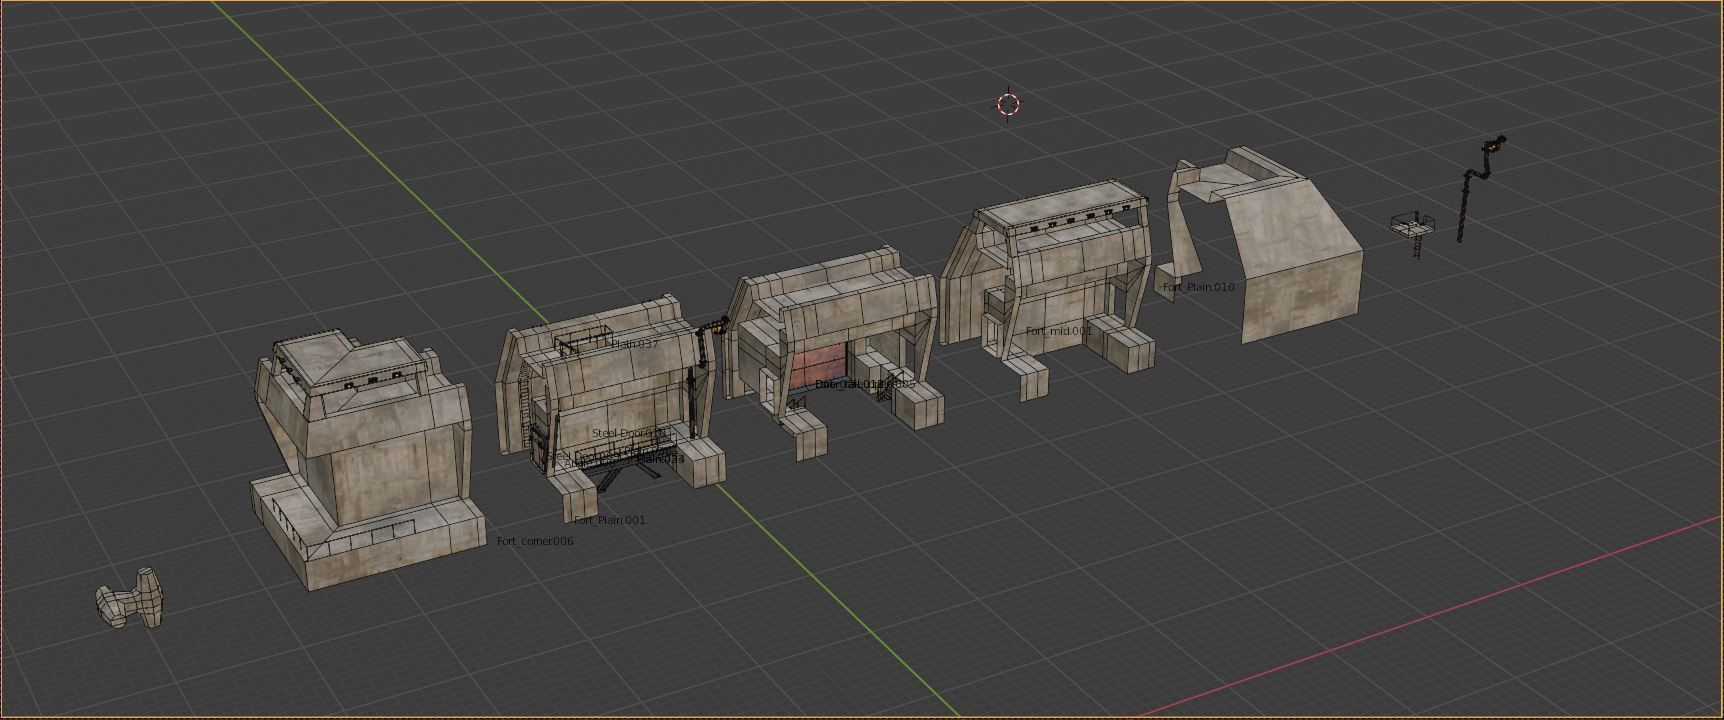Click the 3D cursor crosshair
Viewport: 1724px width, 720px height.
point(1008,104)
